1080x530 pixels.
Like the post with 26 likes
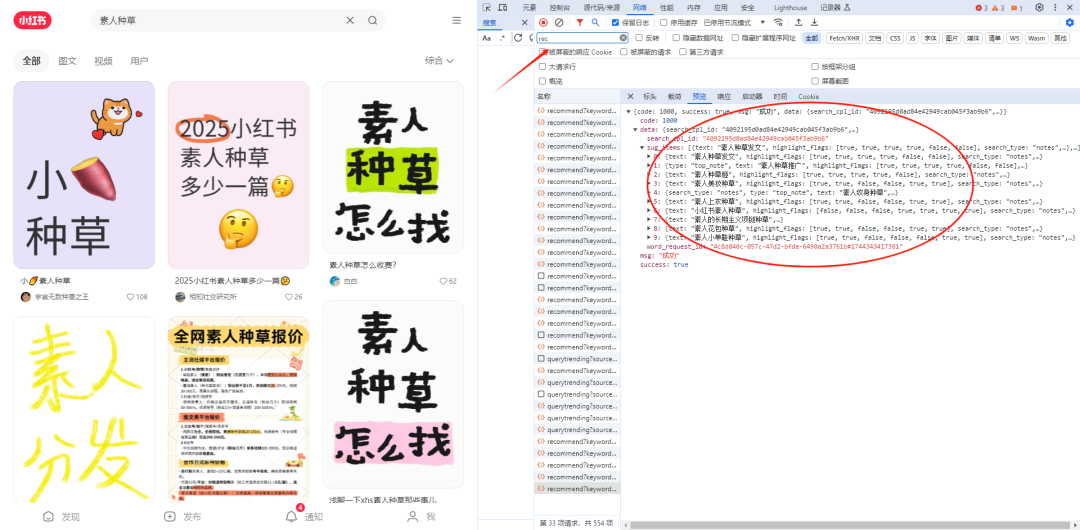click(x=289, y=297)
